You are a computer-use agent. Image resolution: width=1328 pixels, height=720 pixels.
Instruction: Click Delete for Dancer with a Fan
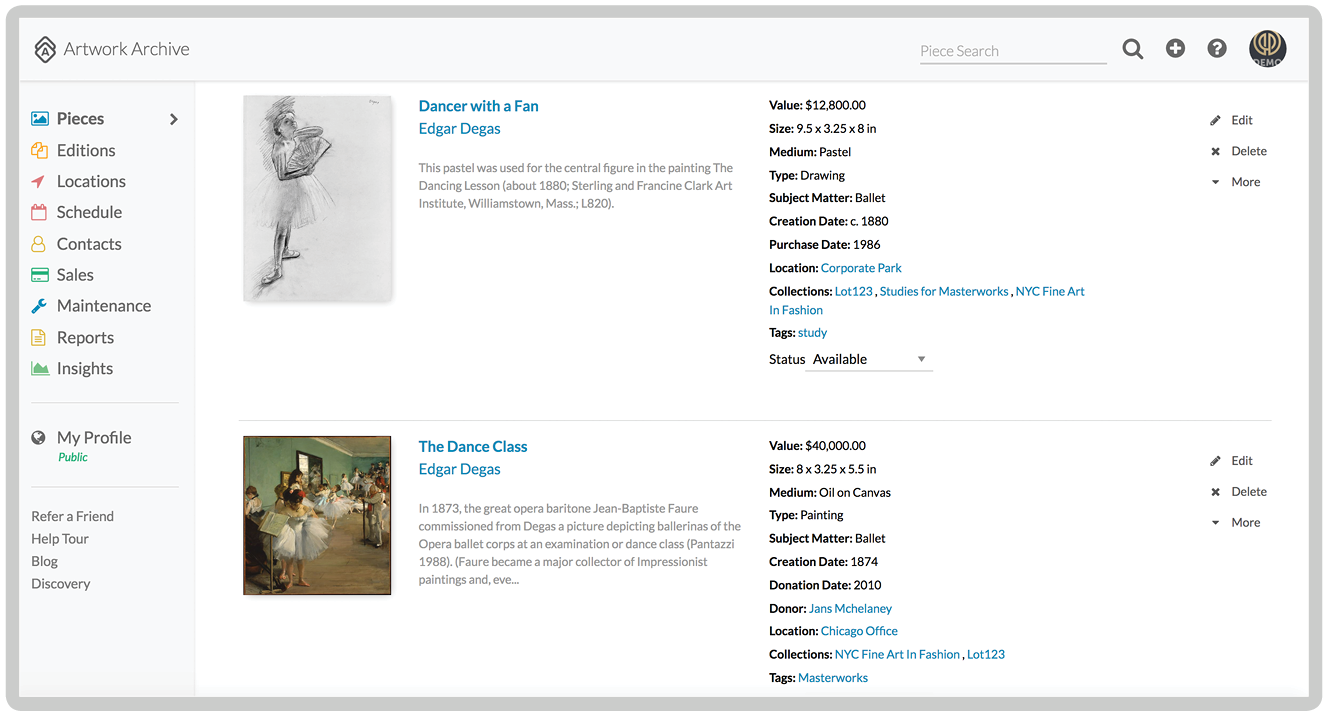coord(1245,150)
